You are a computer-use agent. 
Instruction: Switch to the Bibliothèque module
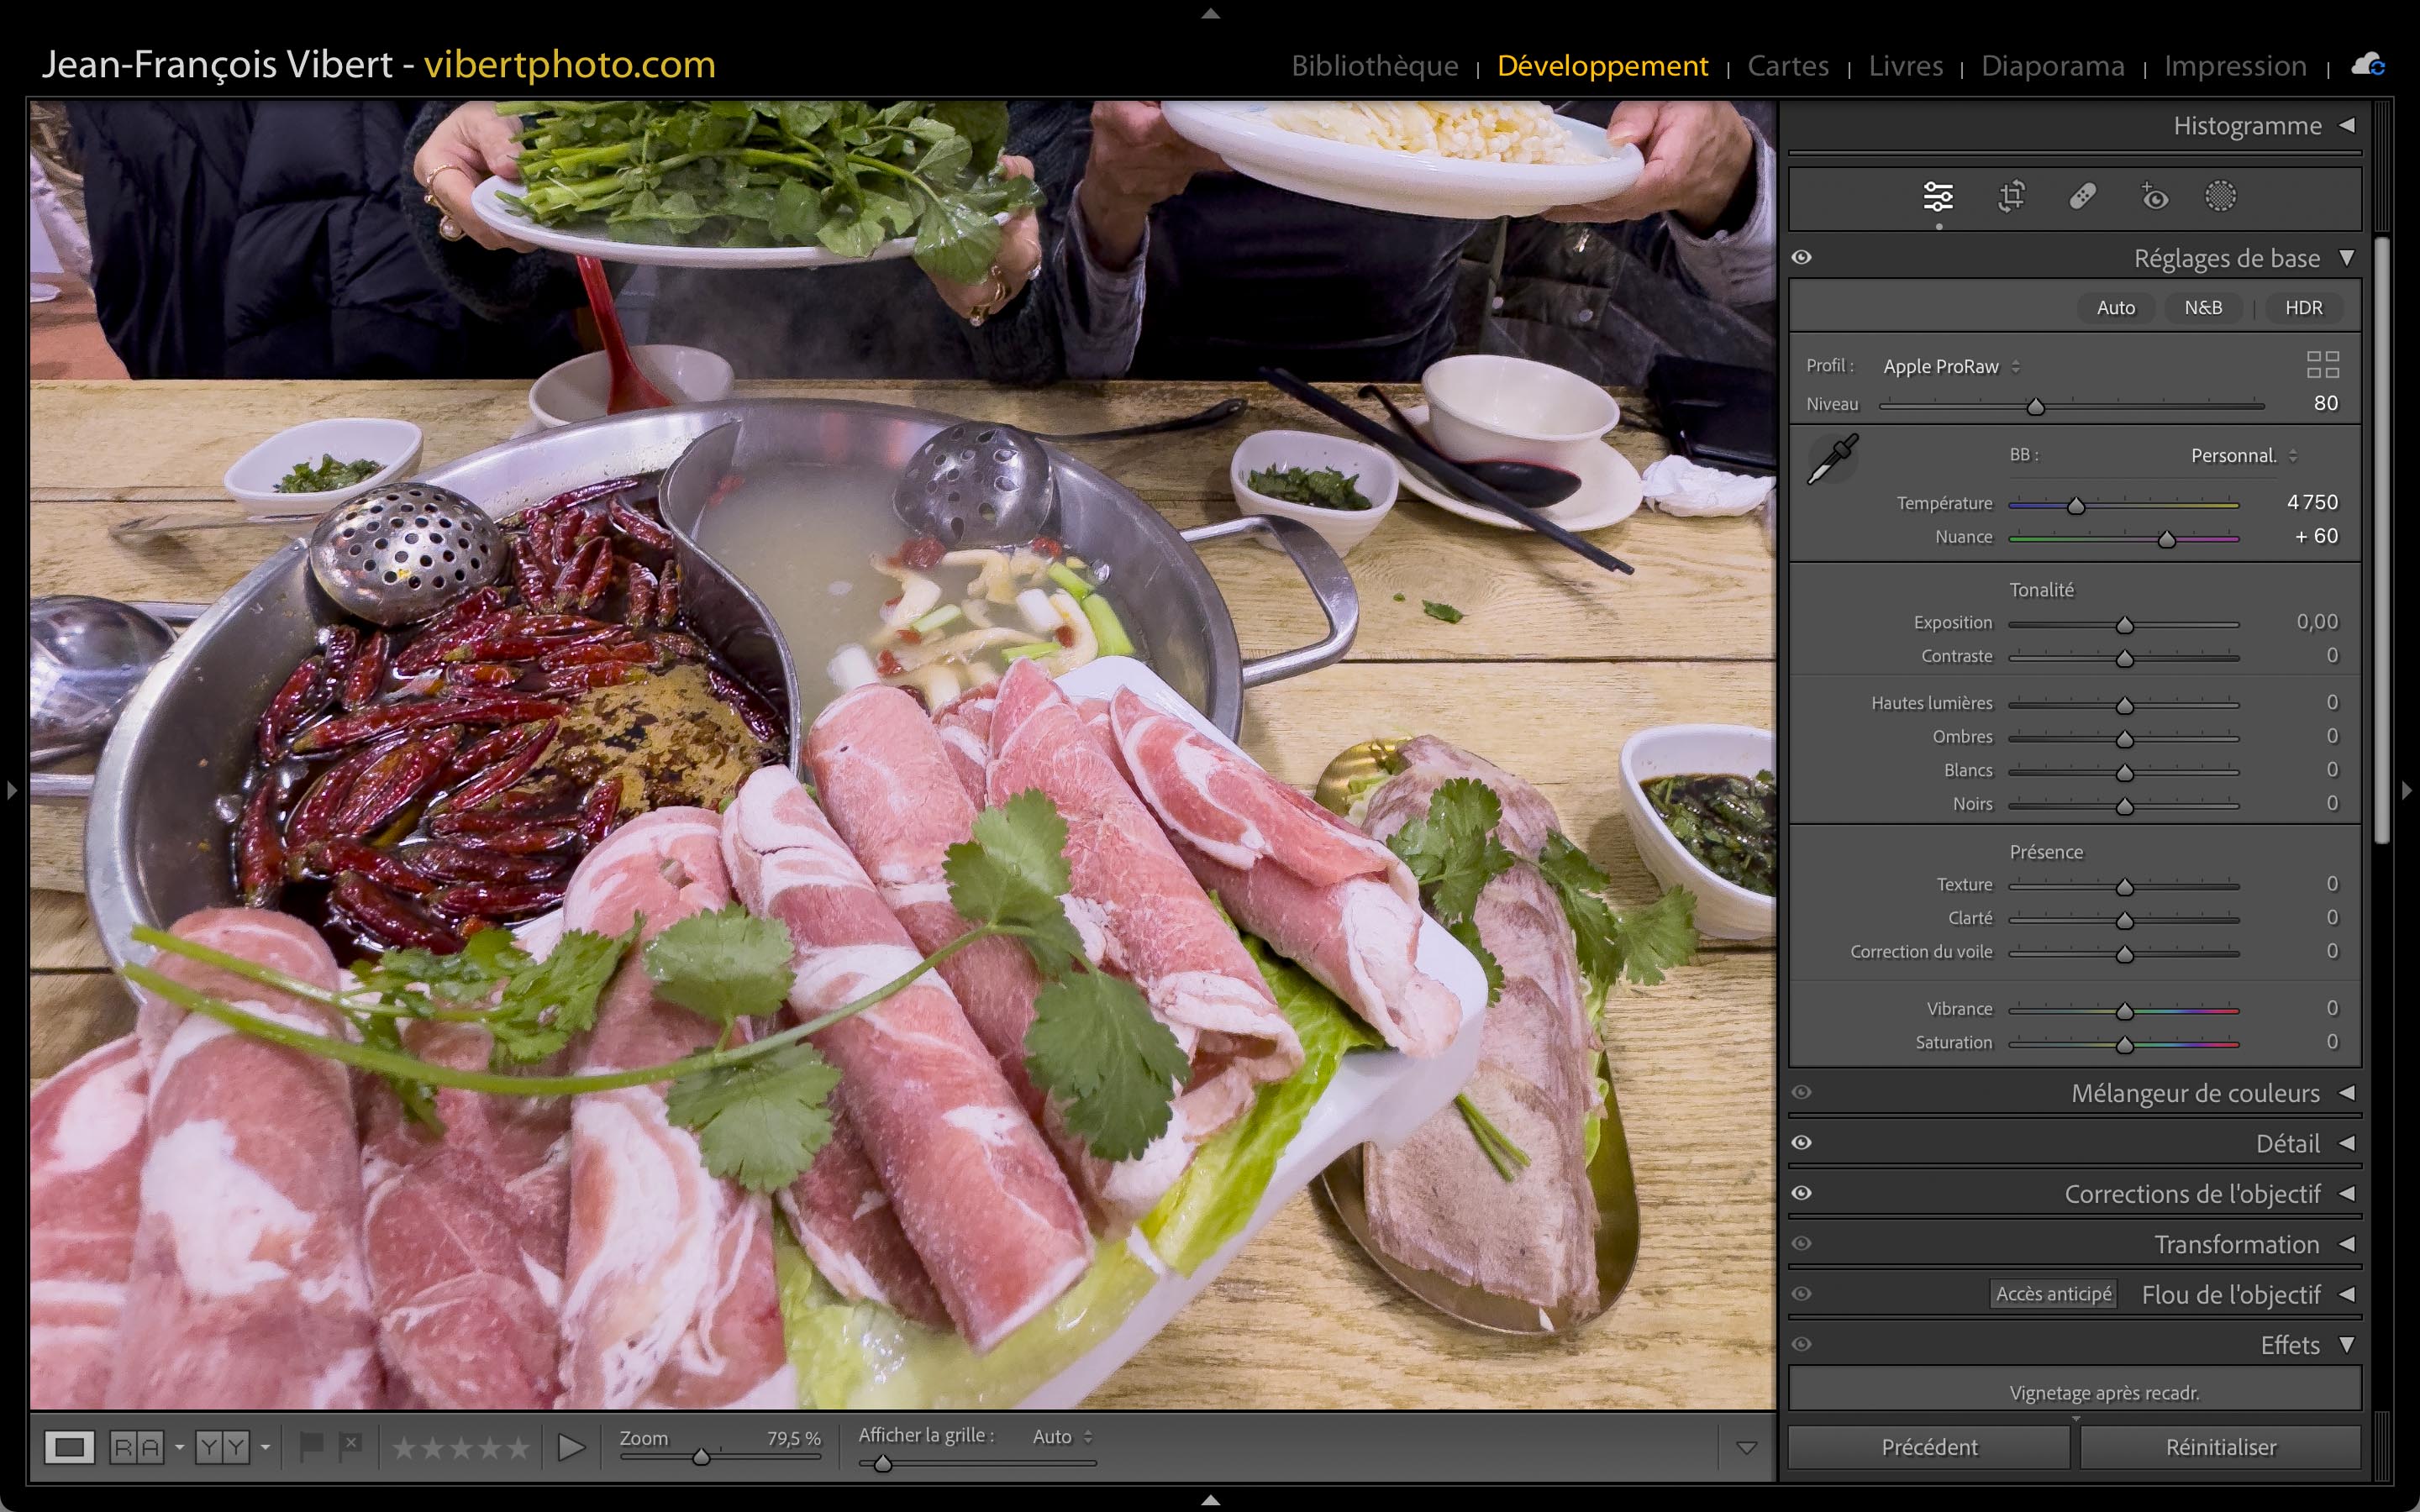1374,66
